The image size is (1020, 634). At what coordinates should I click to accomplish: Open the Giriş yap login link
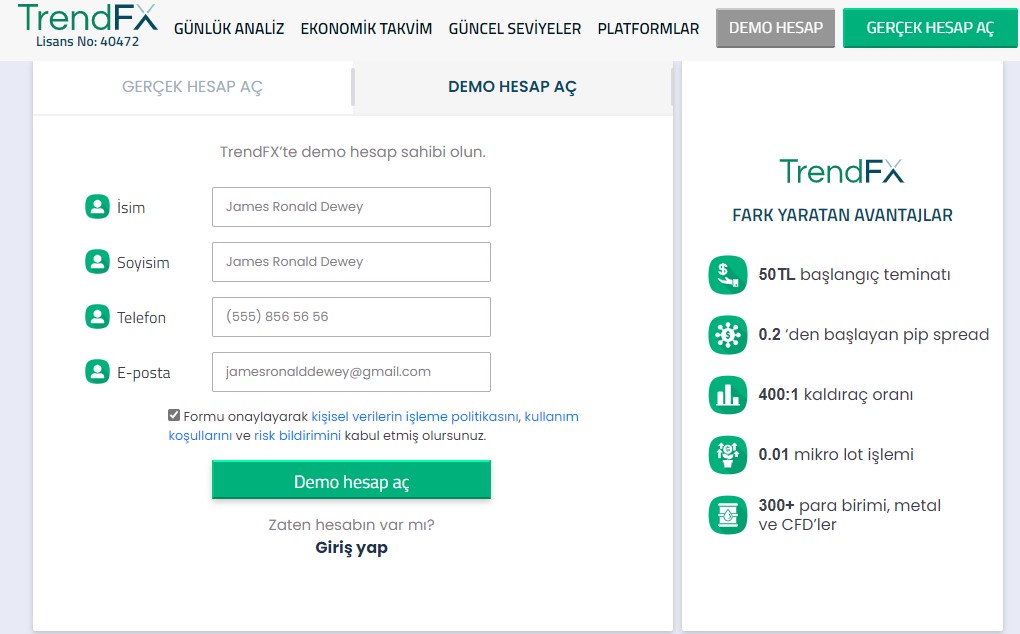coord(351,548)
